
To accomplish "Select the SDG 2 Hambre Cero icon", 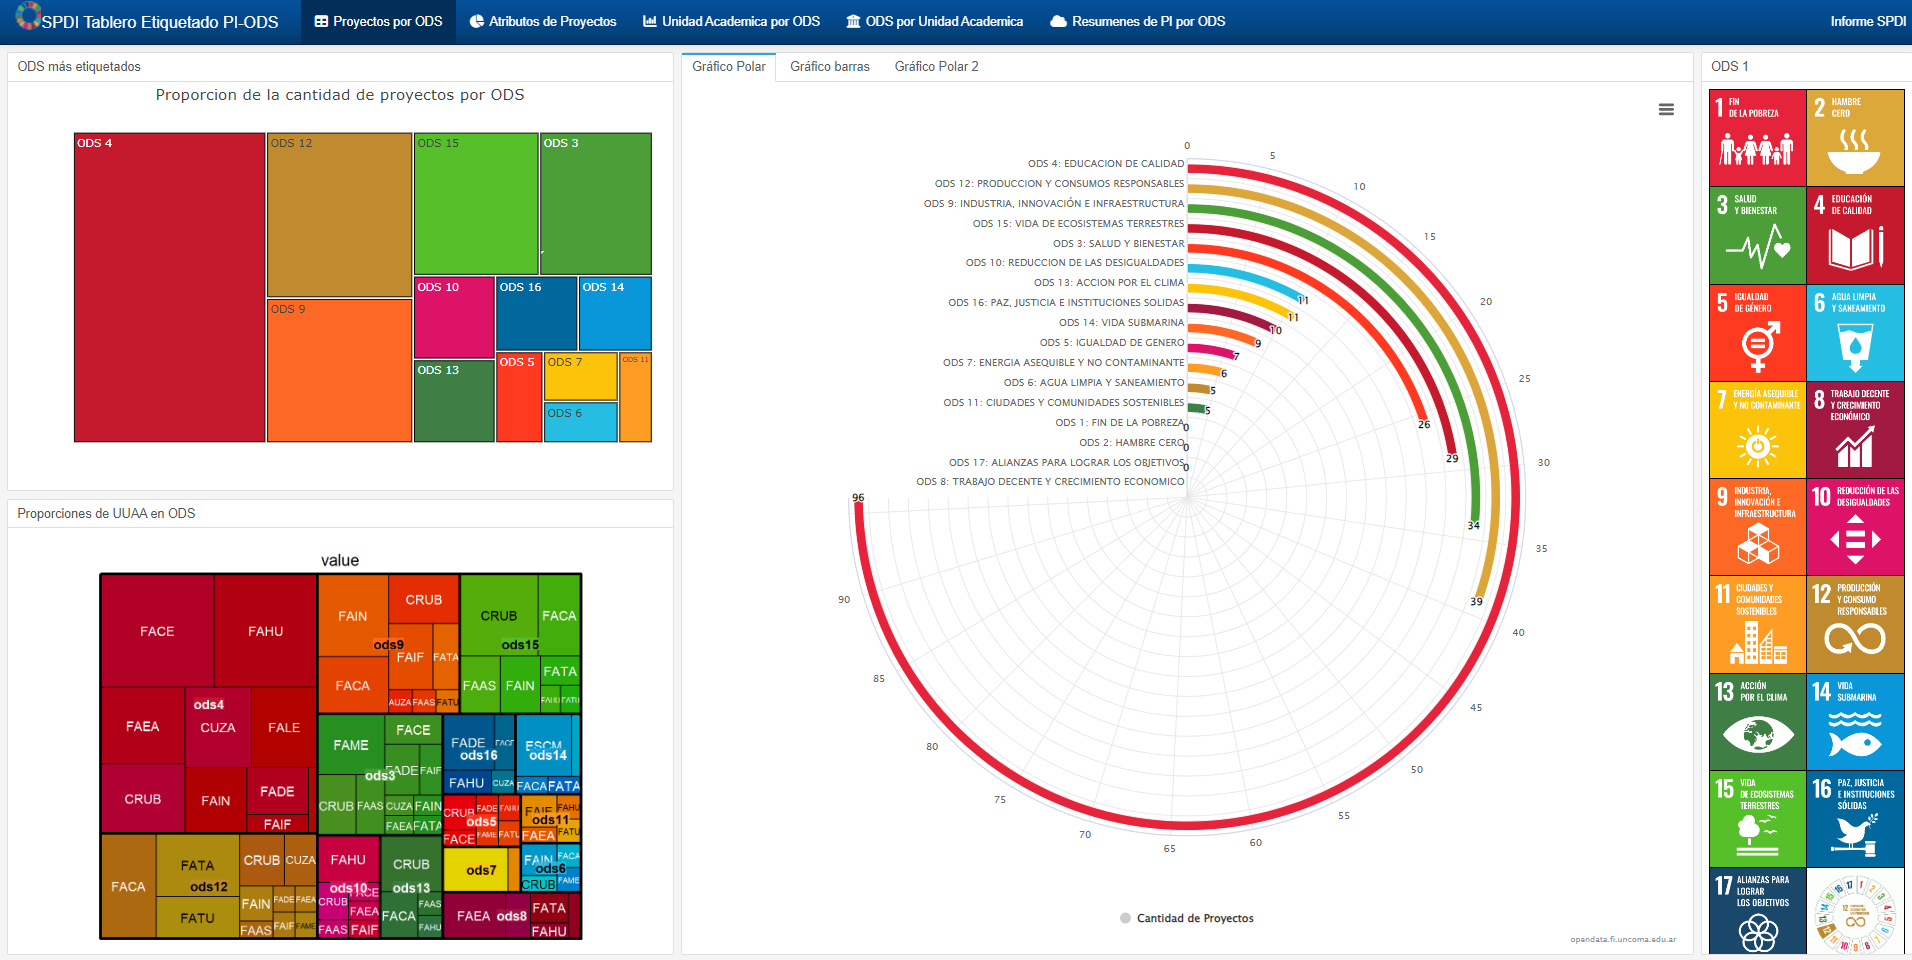I will [x=1855, y=138].
